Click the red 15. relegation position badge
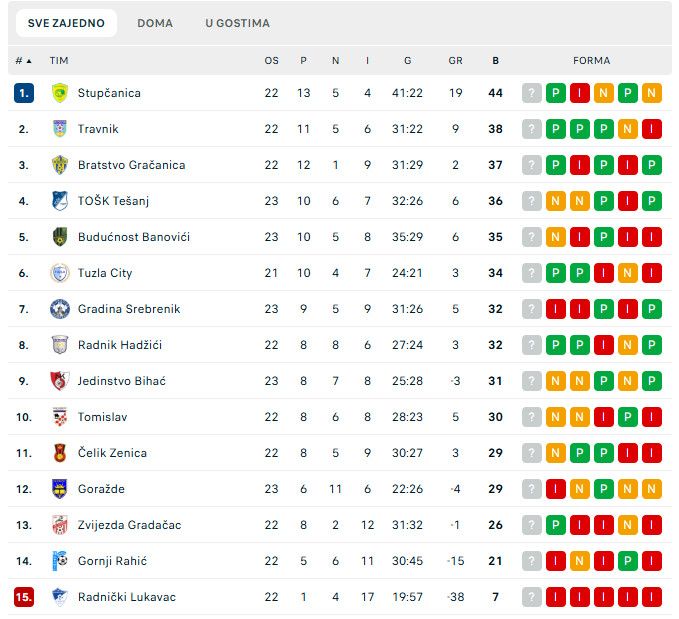Viewport: 679px width, 619px height. tap(24, 597)
